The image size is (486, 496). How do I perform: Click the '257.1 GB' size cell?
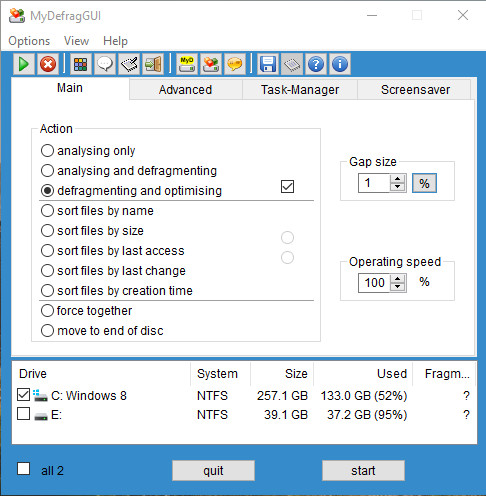[282, 396]
